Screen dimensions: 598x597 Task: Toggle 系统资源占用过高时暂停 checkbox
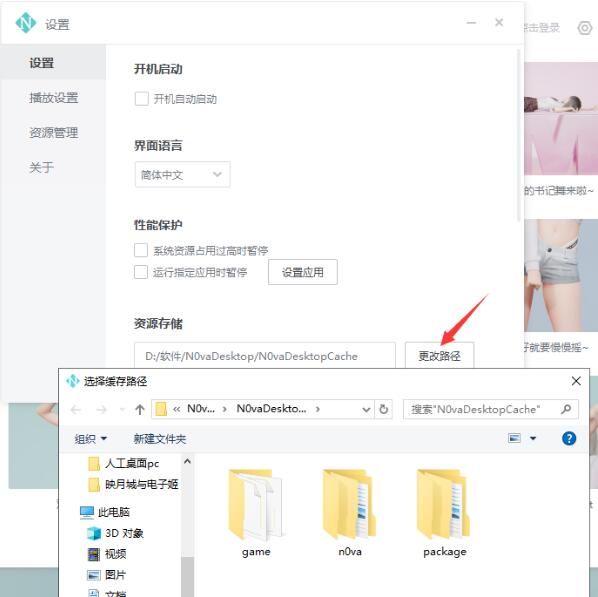click(x=141, y=250)
